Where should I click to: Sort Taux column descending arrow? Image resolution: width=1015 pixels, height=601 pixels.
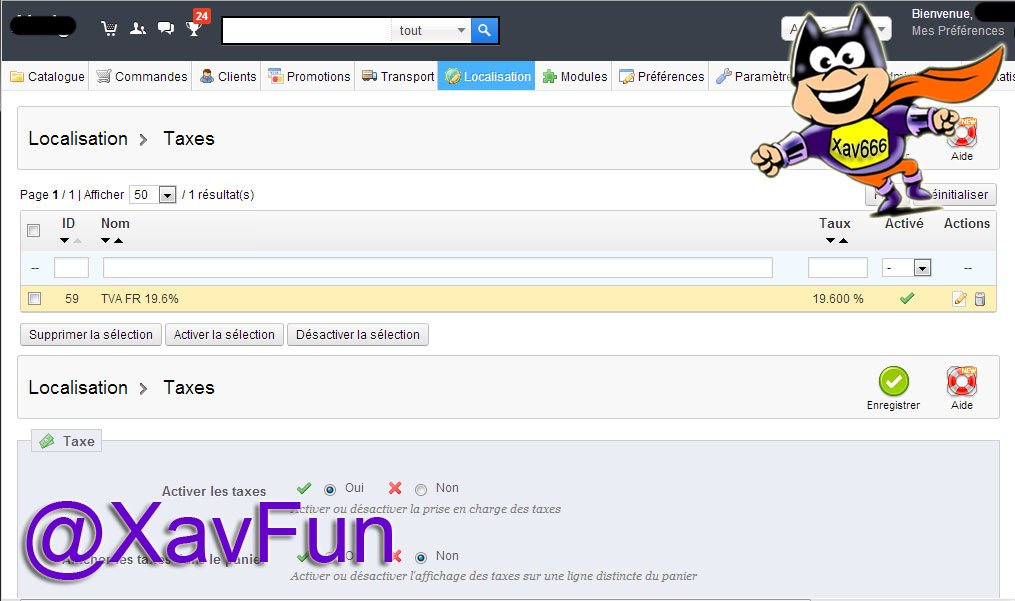coord(831,240)
